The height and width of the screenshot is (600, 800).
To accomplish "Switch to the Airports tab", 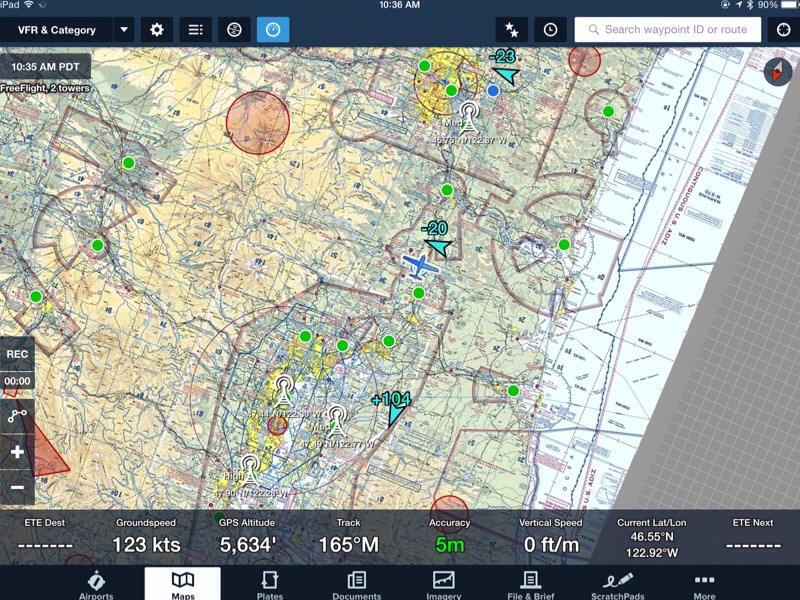I will click(x=96, y=585).
